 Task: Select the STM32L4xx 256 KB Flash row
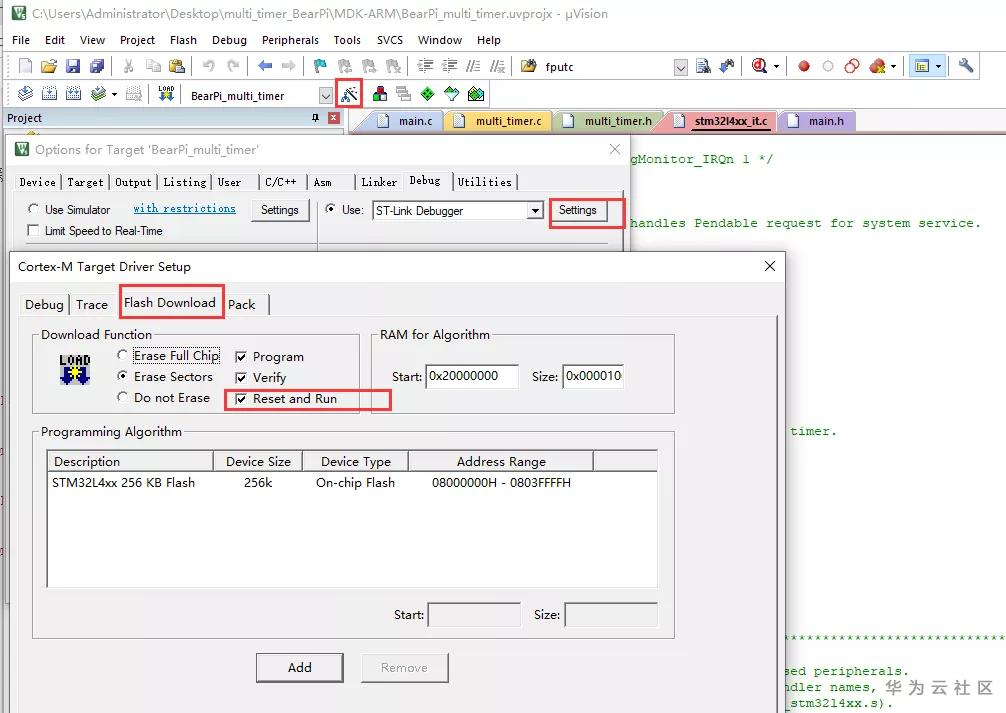tap(352, 483)
